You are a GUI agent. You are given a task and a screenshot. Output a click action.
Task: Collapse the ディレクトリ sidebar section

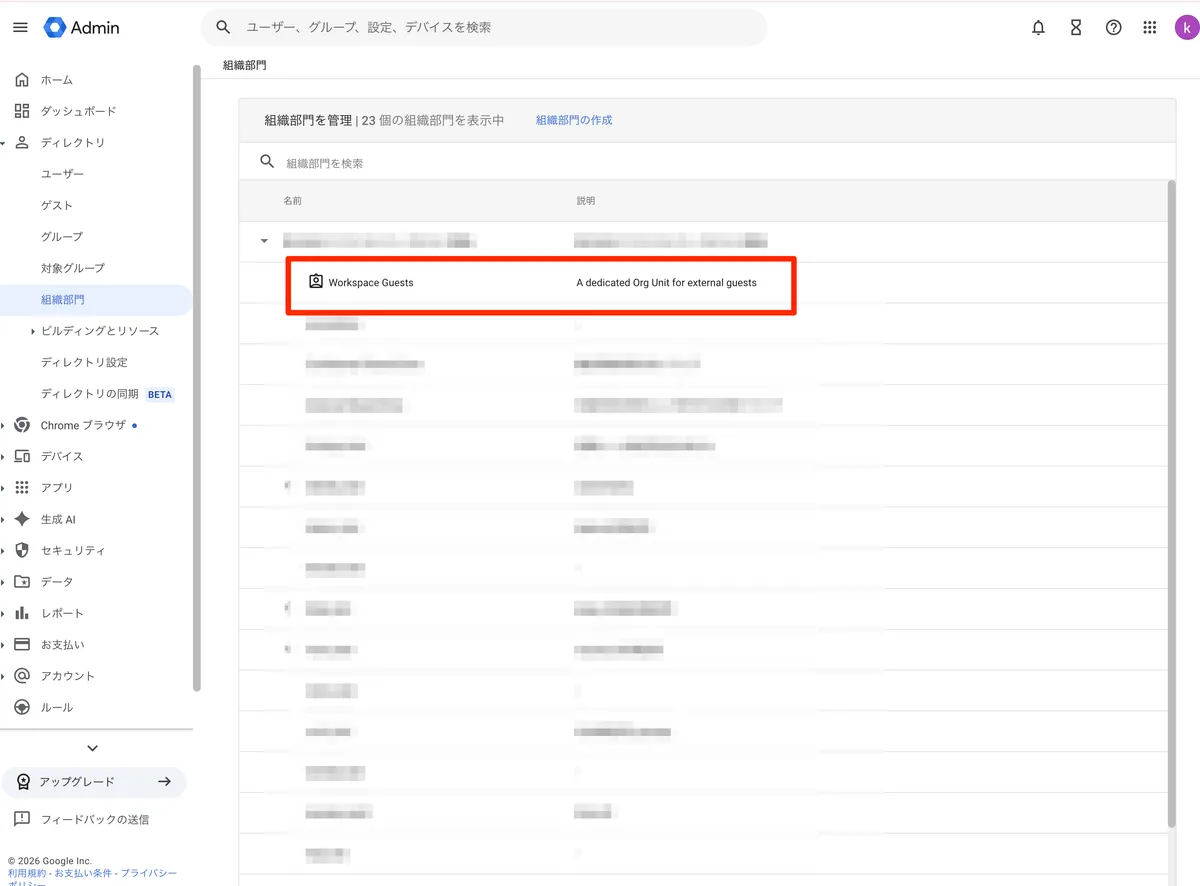coord(4,143)
